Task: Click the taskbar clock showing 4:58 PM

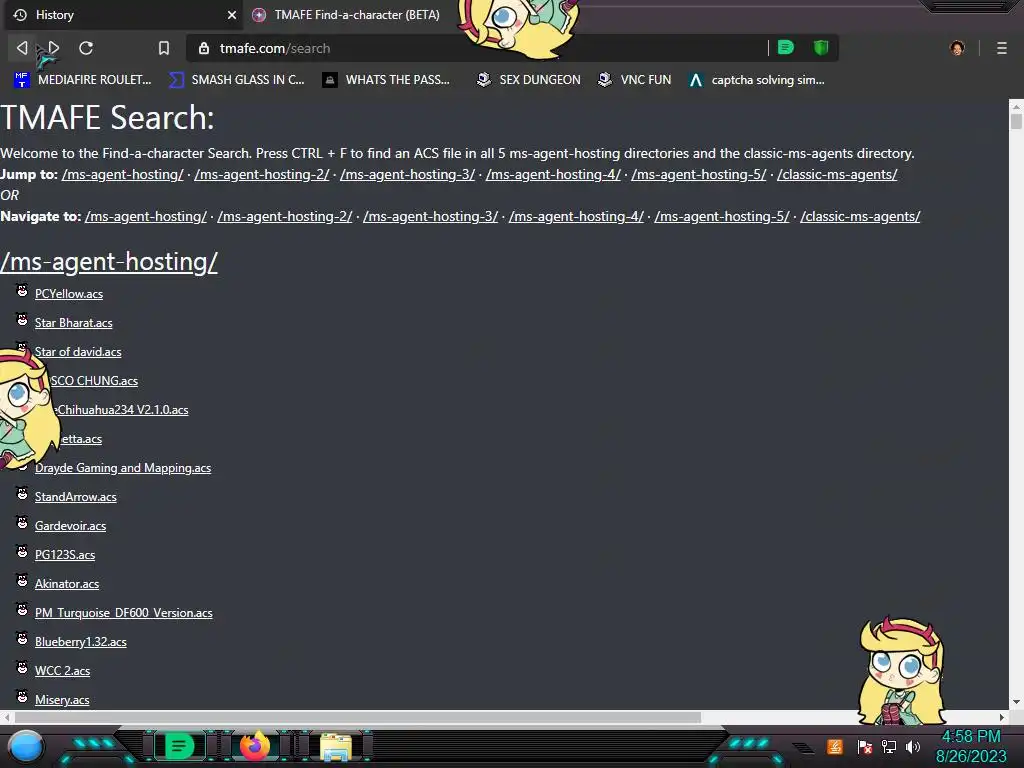Action: [x=971, y=737]
